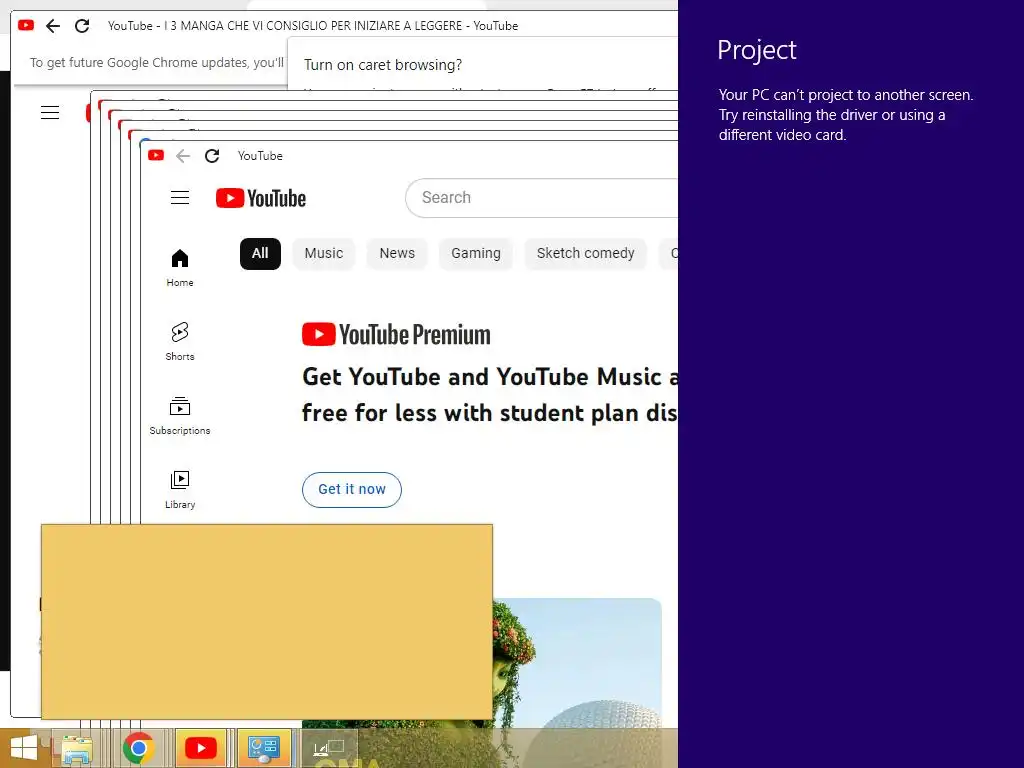Select the News filter chip
Screen dimensions: 1024x768
pos(397,253)
